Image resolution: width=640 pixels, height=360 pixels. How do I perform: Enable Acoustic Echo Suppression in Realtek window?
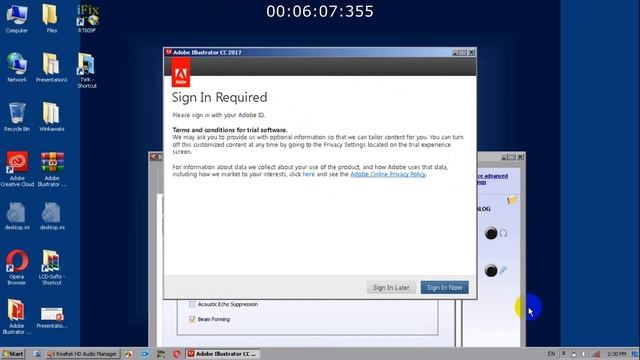(192, 304)
